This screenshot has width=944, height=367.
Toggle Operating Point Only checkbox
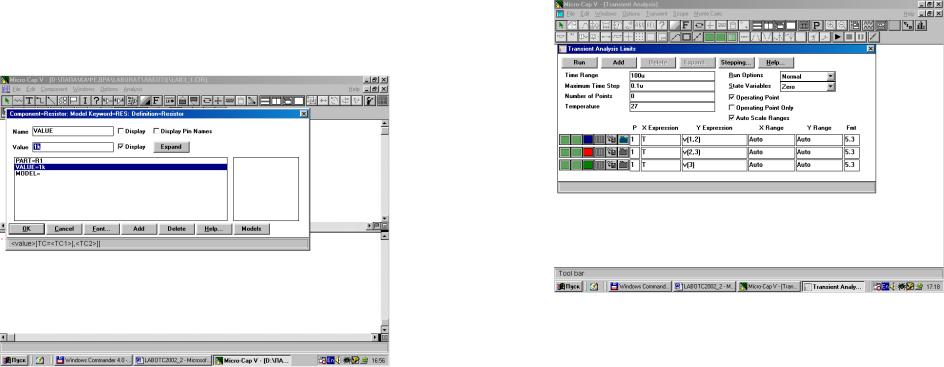731,108
